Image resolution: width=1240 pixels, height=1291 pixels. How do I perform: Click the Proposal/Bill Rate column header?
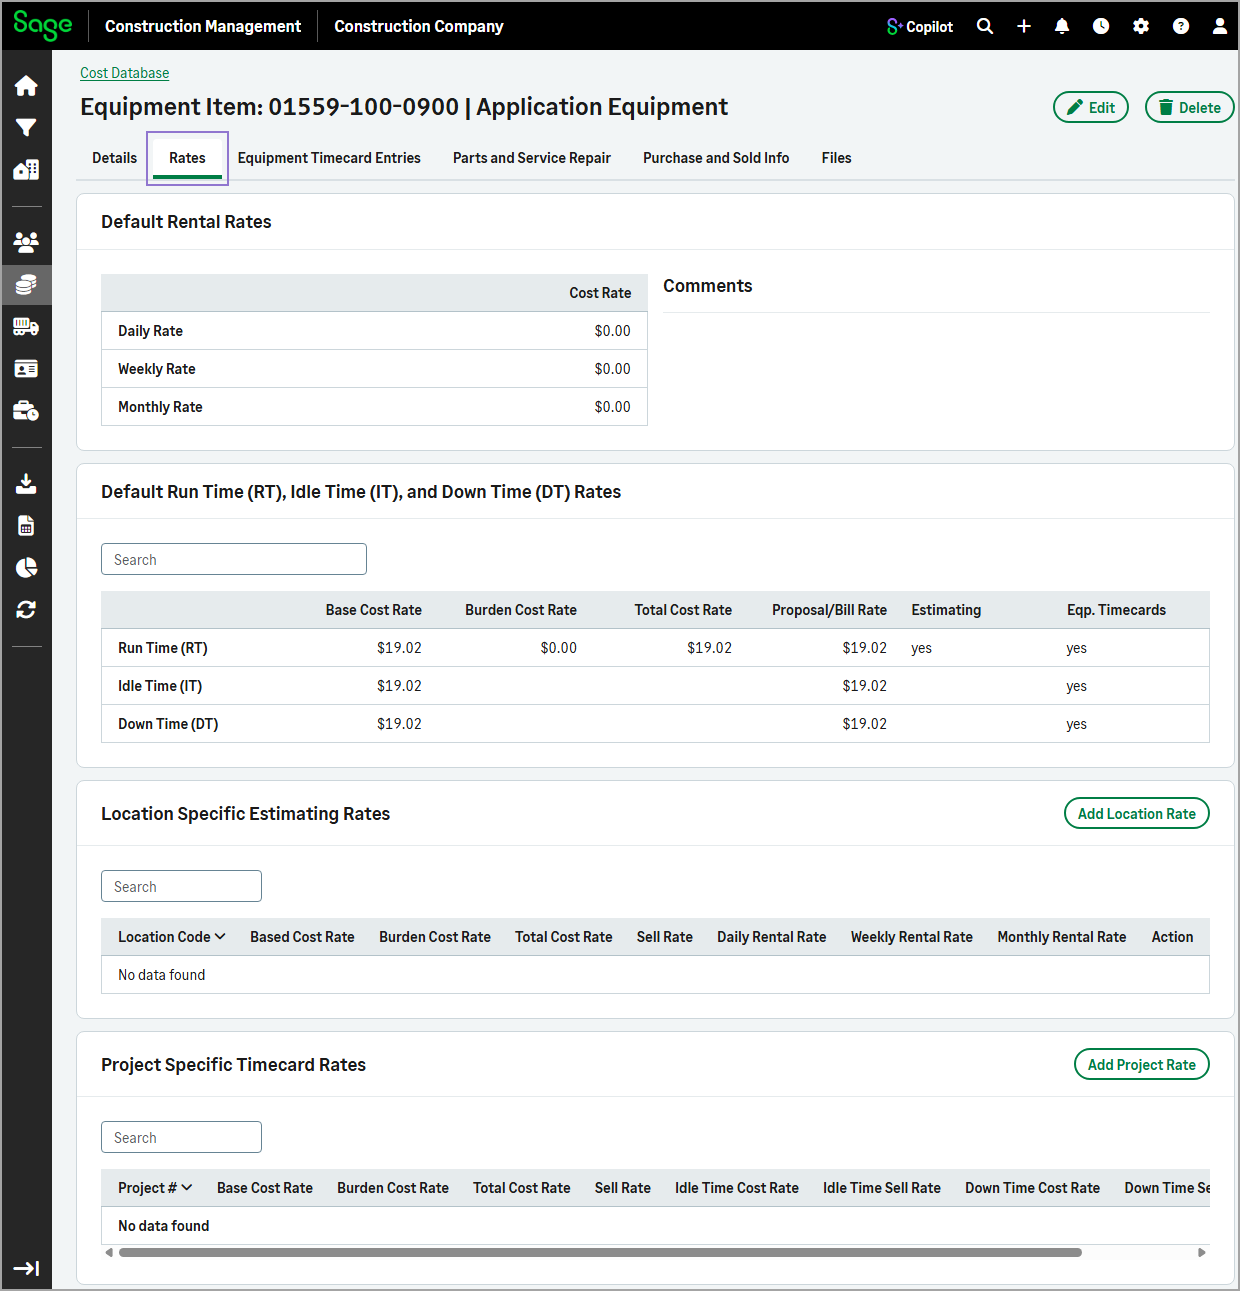tap(829, 610)
